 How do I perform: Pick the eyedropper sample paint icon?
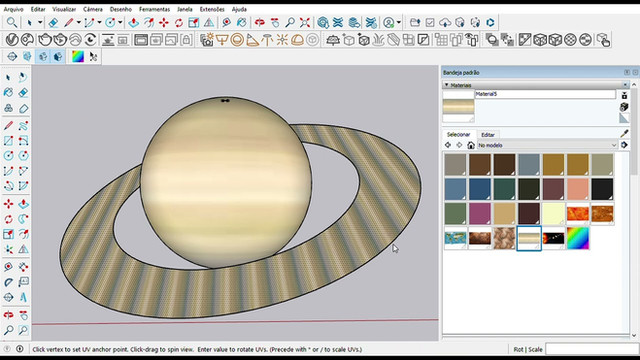point(624,133)
